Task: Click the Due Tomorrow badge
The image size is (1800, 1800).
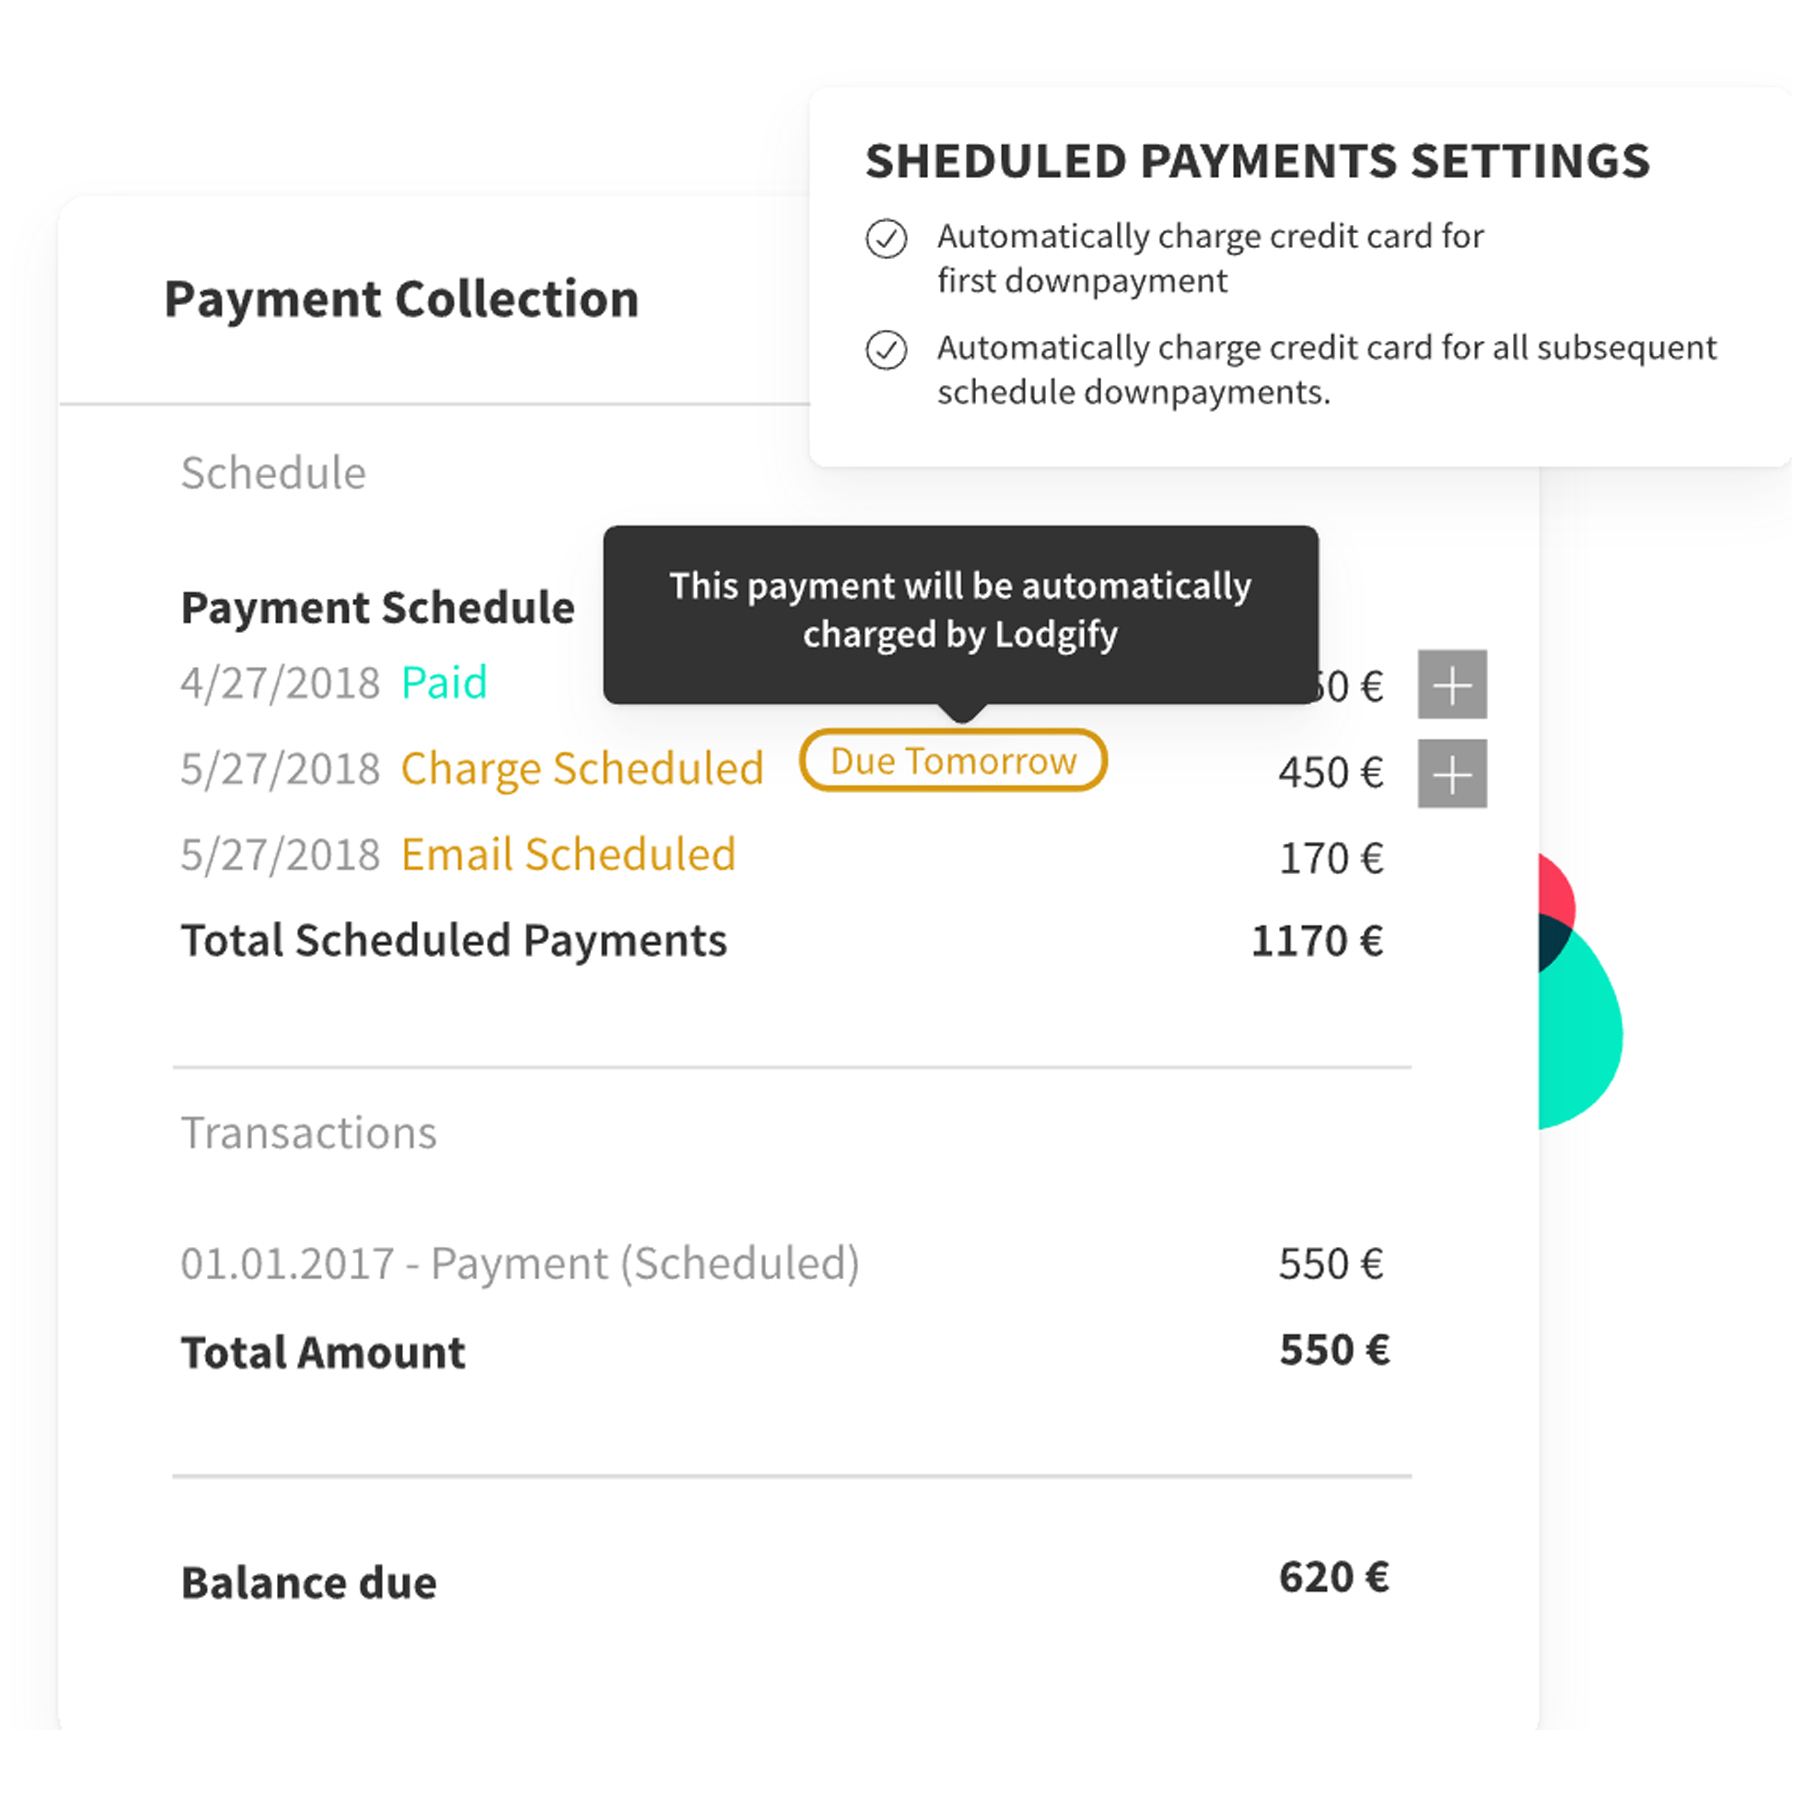Action: (x=953, y=761)
